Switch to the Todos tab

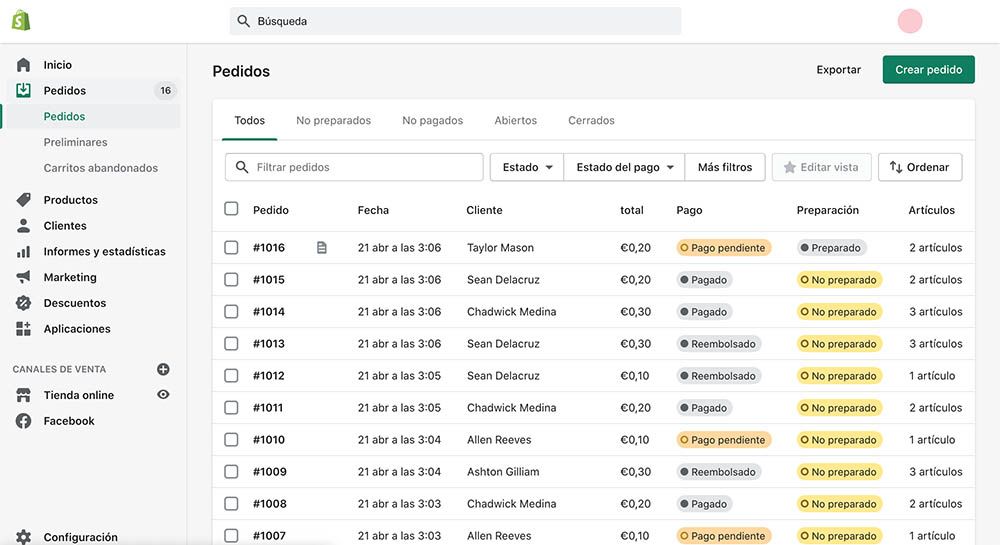(x=249, y=120)
